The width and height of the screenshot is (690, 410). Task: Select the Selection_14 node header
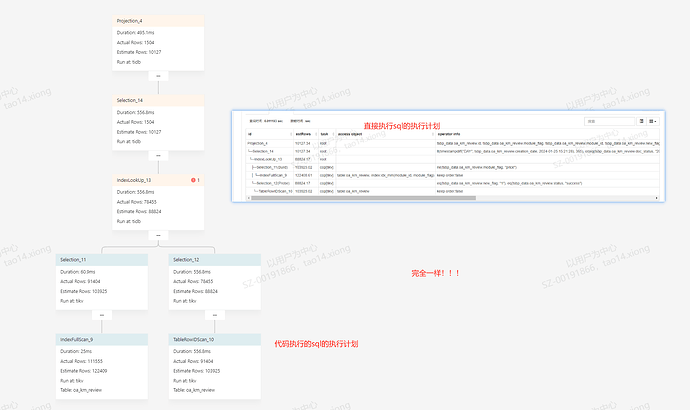(158, 100)
